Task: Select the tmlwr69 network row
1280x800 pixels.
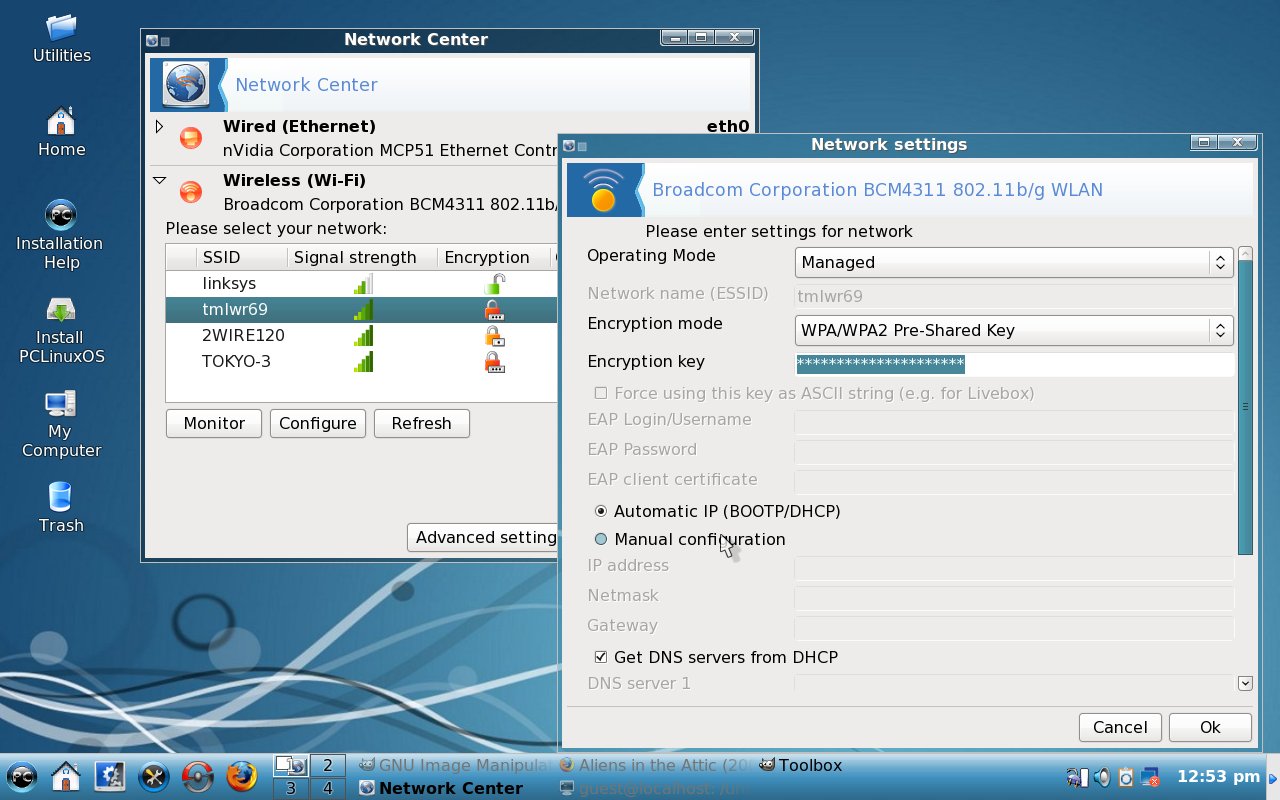Action: pos(361,310)
